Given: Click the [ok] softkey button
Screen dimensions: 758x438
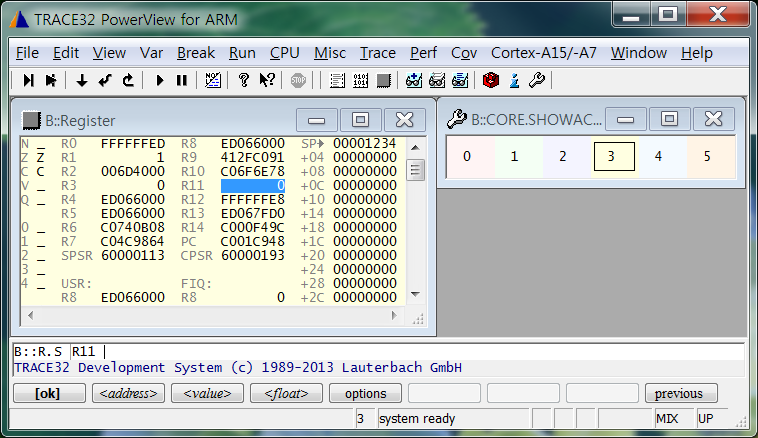Looking at the screenshot, I should click(x=47, y=393).
